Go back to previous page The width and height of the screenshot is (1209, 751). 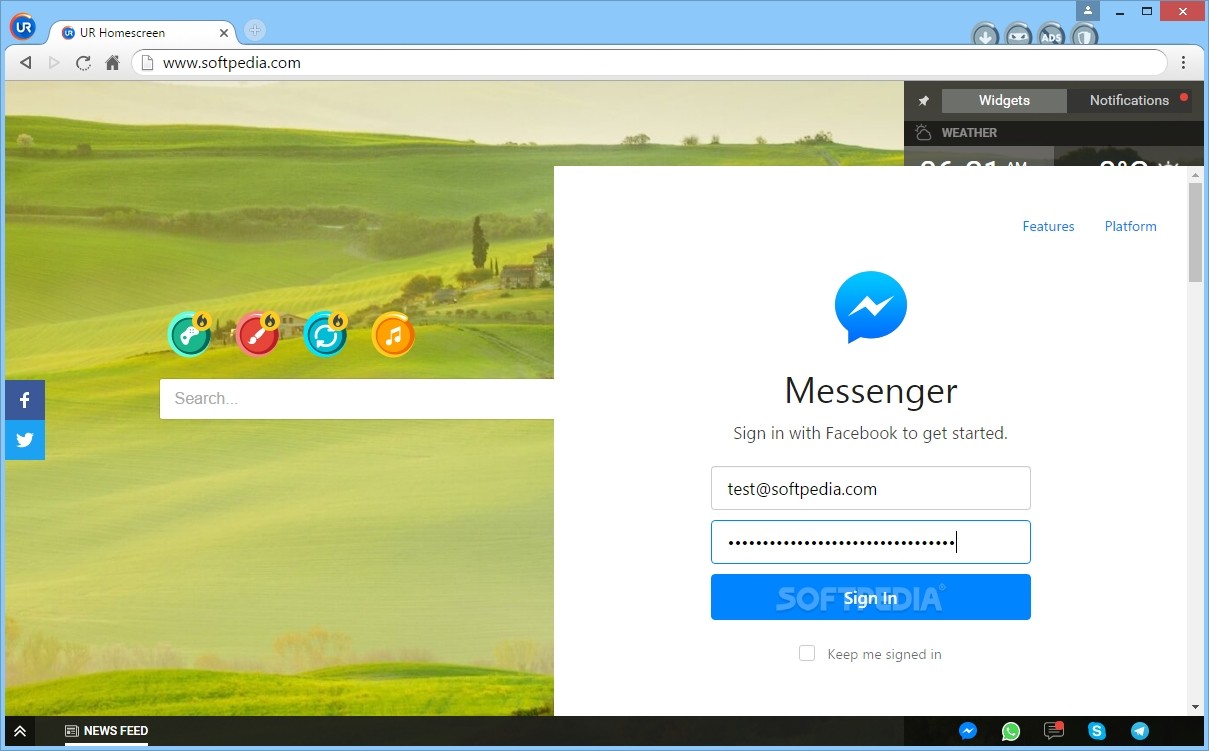tap(26, 62)
